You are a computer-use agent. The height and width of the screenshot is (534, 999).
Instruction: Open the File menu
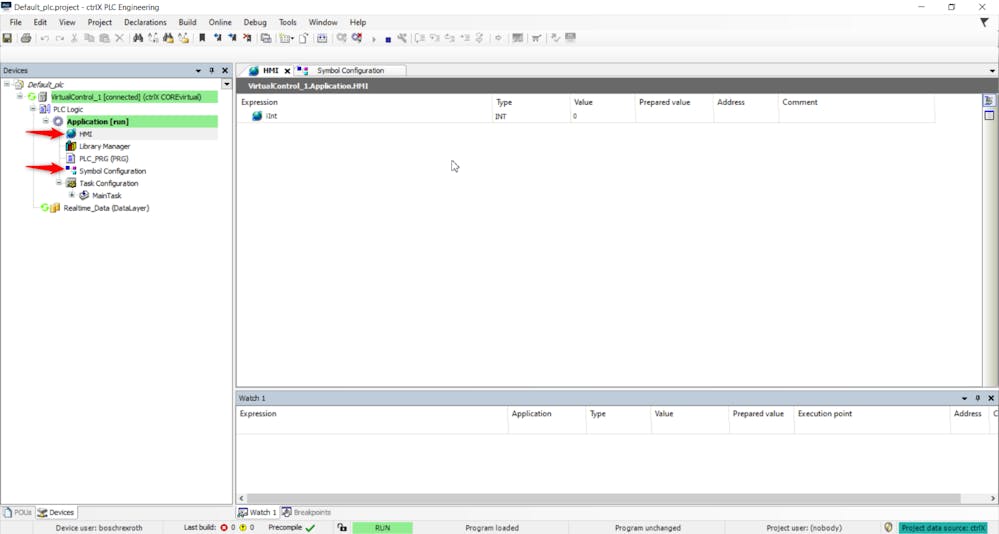pos(15,22)
